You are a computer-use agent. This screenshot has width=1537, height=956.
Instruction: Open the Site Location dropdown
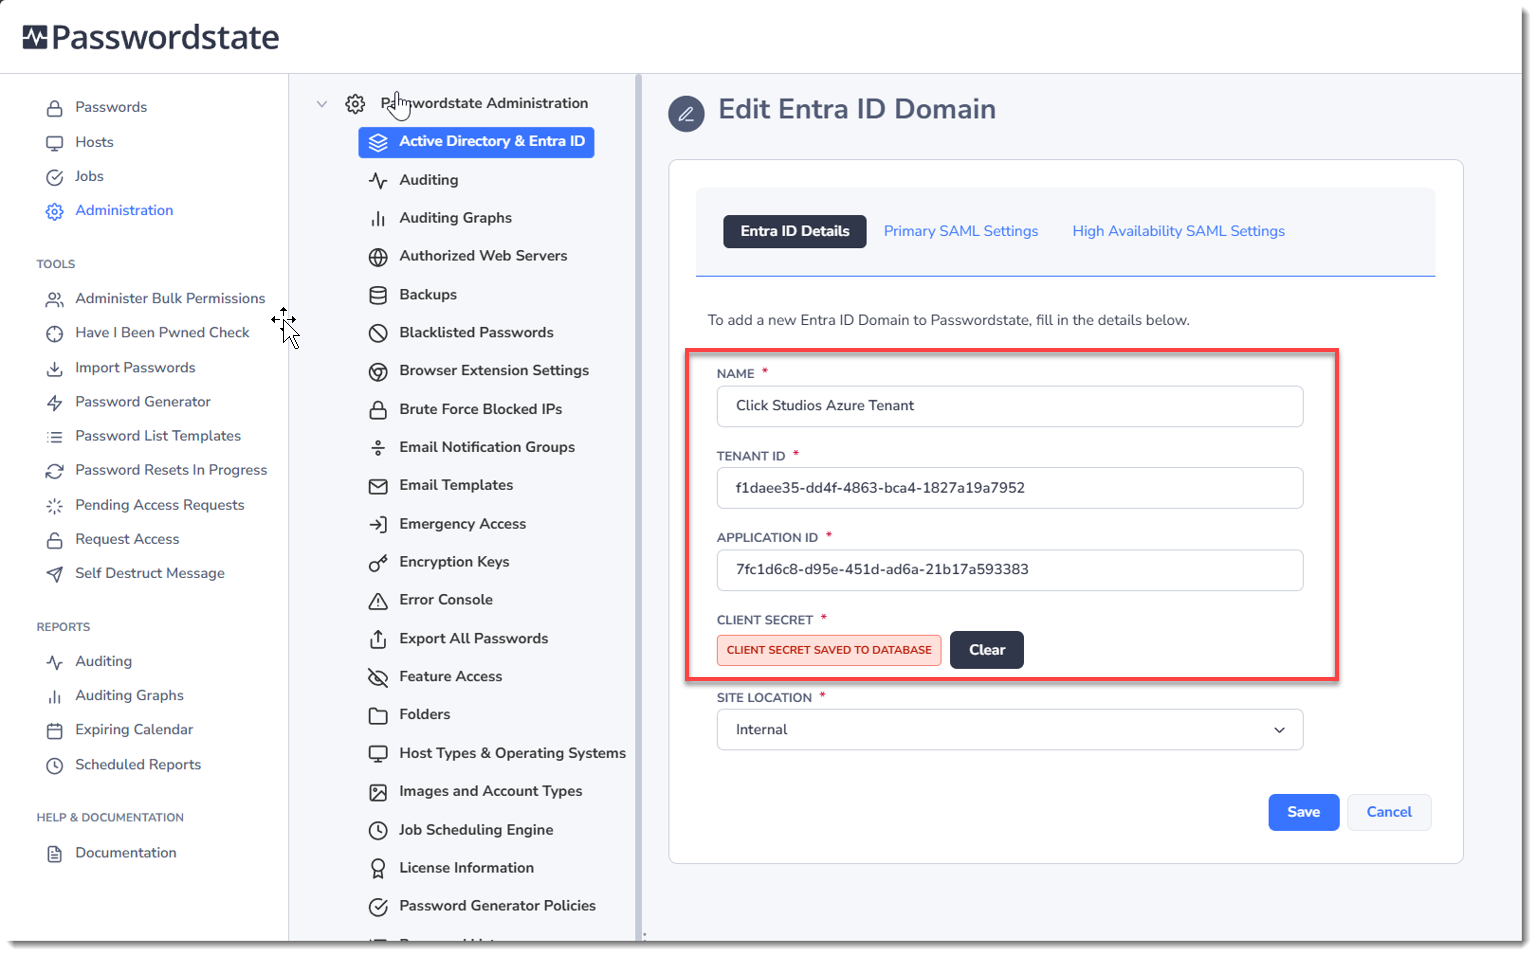coord(1010,730)
